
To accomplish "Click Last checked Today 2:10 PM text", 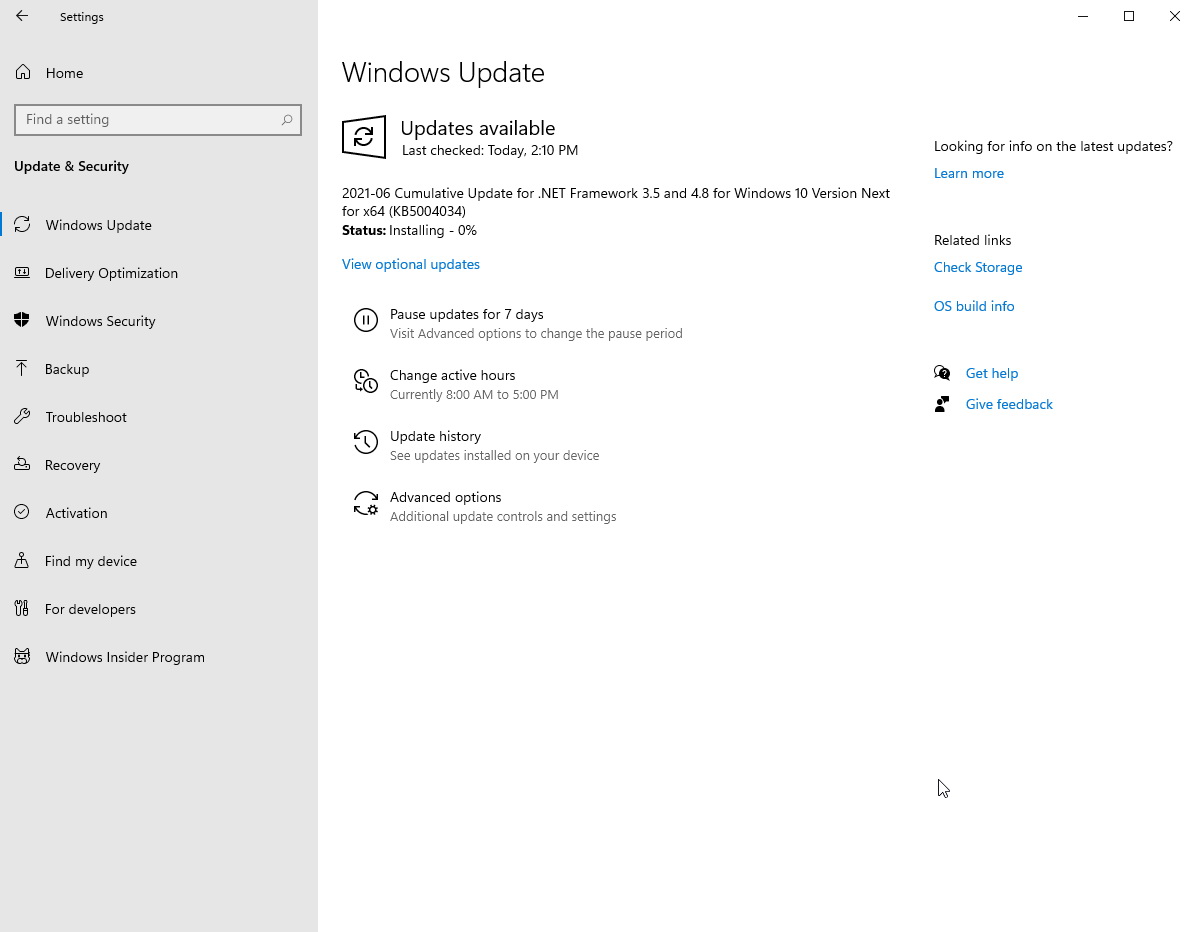I will point(489,150).
